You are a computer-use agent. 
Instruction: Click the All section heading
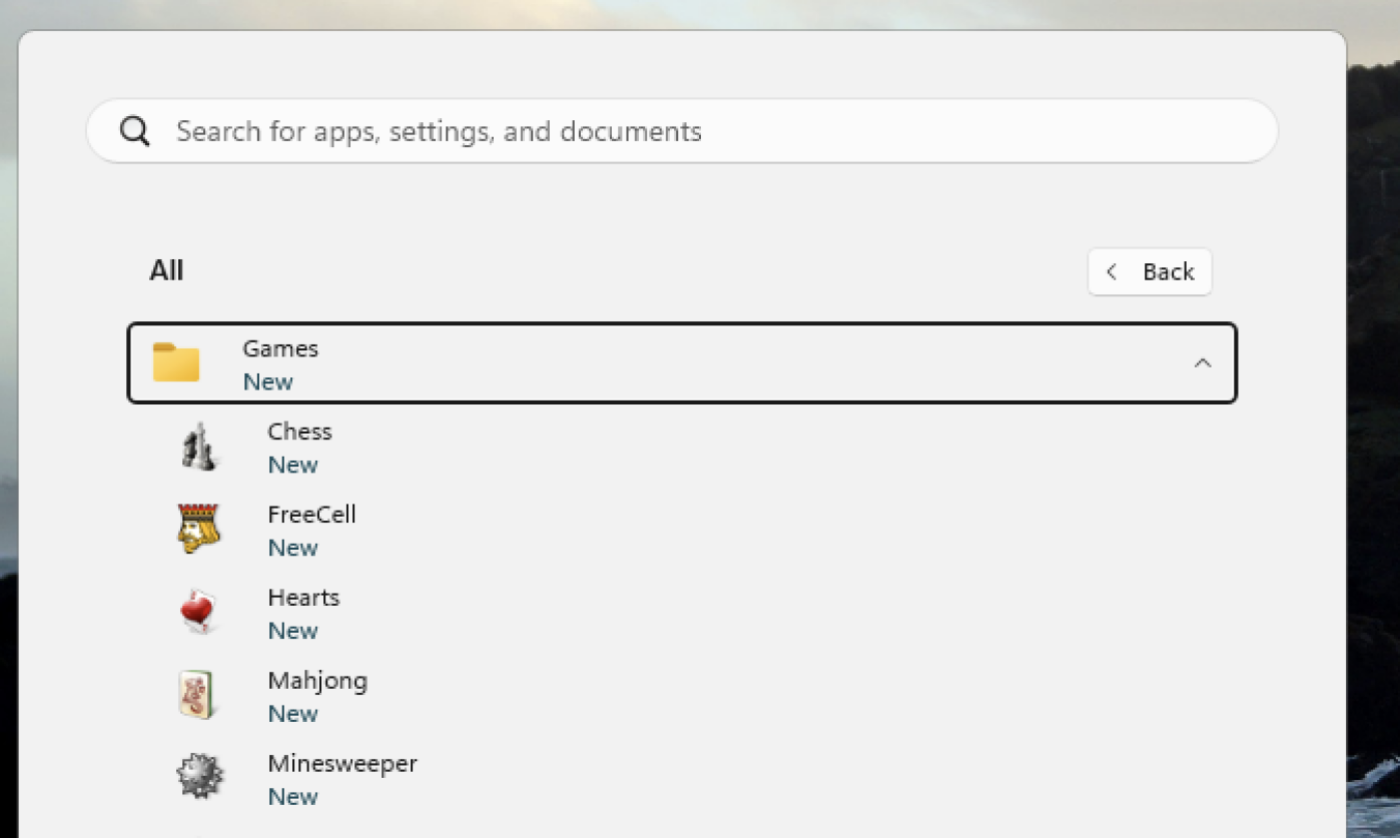click(166, 269)
